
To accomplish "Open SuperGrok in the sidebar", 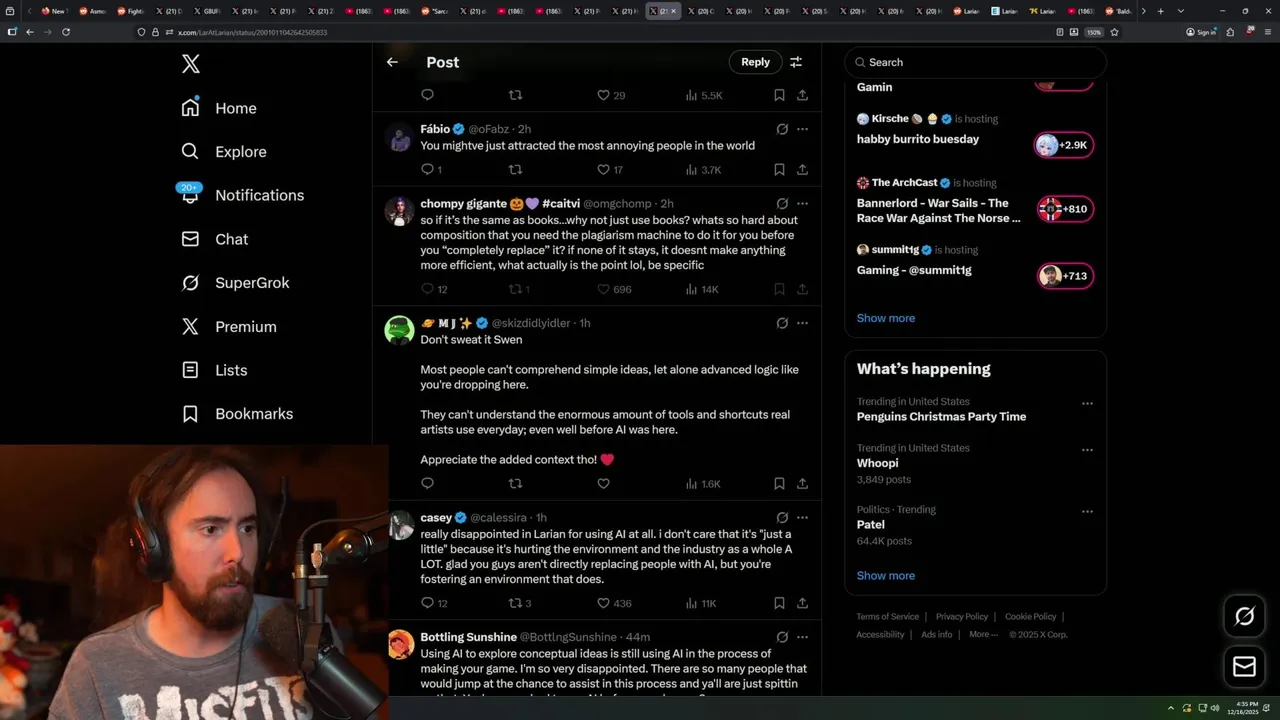I will click(236, 283).
